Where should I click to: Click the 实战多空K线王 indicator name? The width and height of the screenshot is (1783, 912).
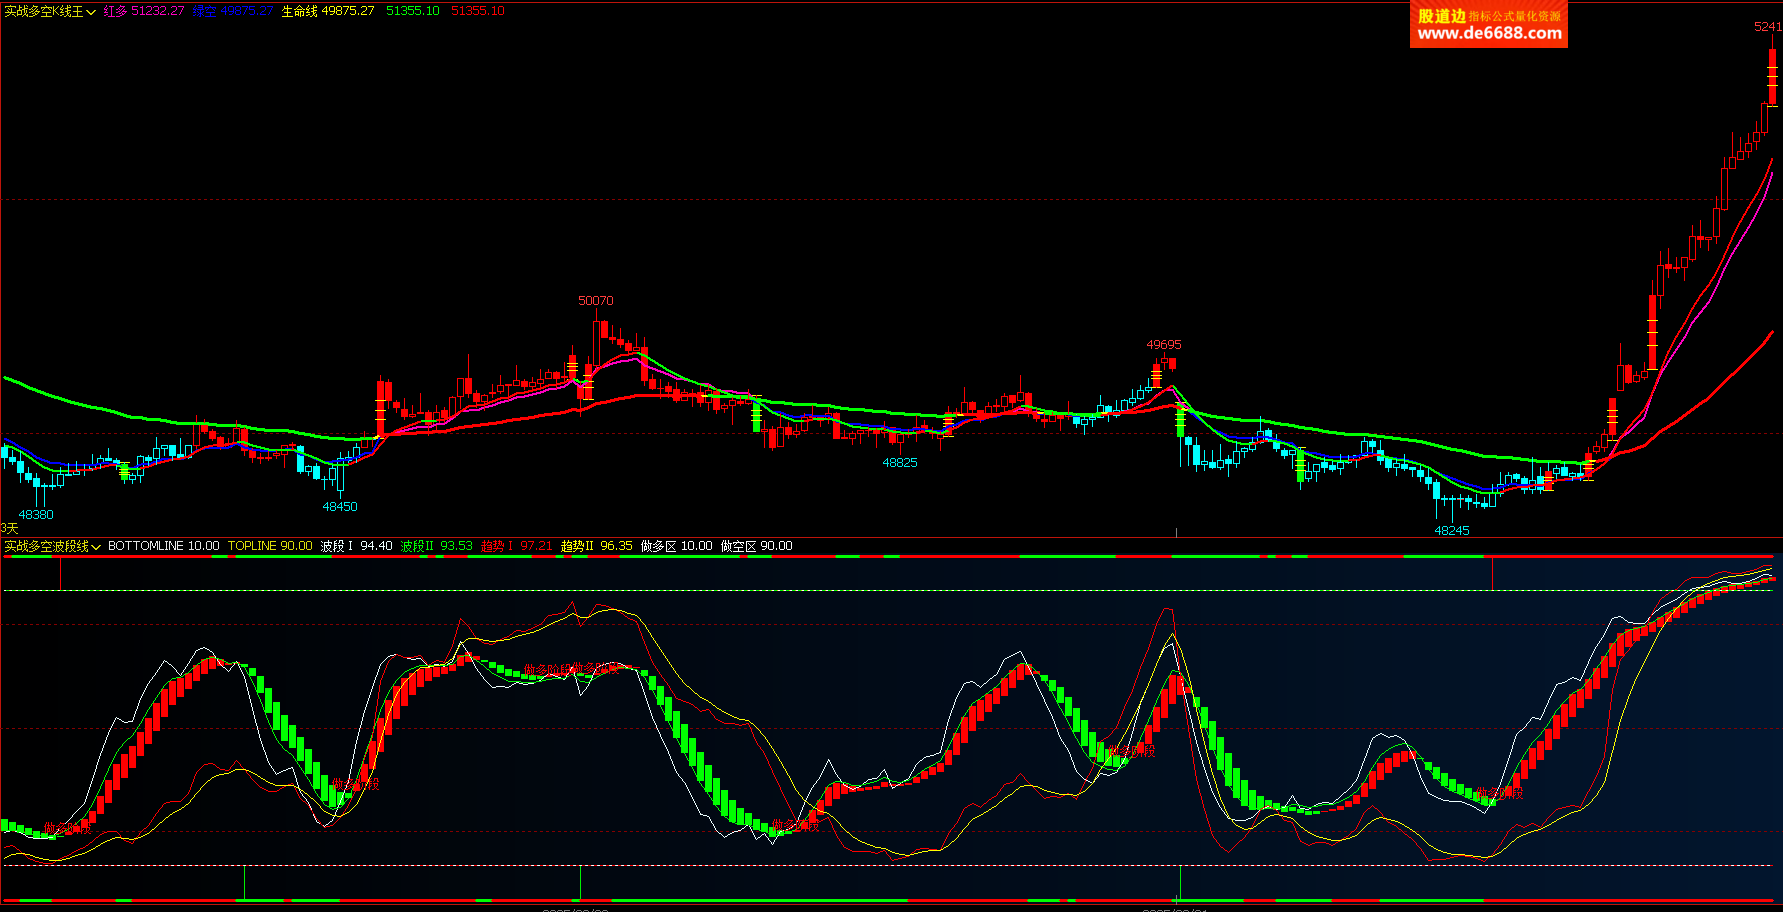(43, 11)
